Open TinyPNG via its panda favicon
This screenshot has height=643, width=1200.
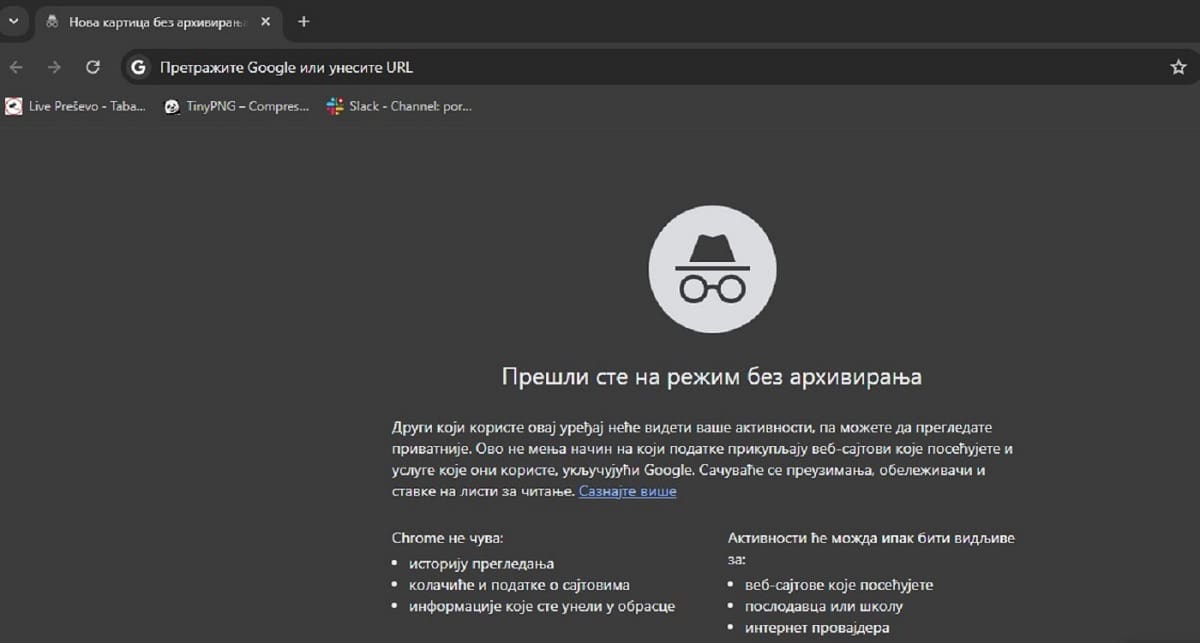(x=172, y=106)
